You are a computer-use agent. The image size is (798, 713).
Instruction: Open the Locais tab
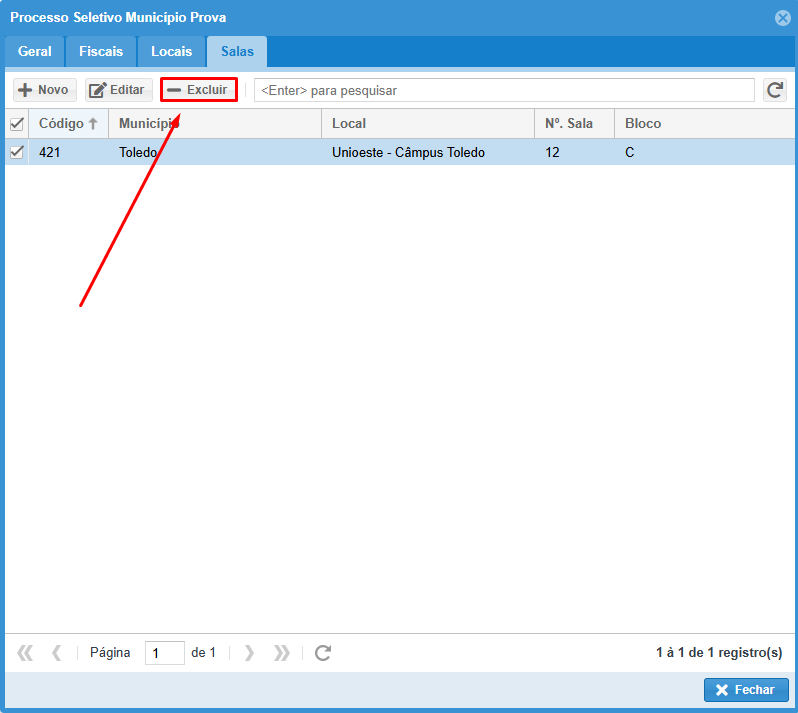[x=171, y=51]
